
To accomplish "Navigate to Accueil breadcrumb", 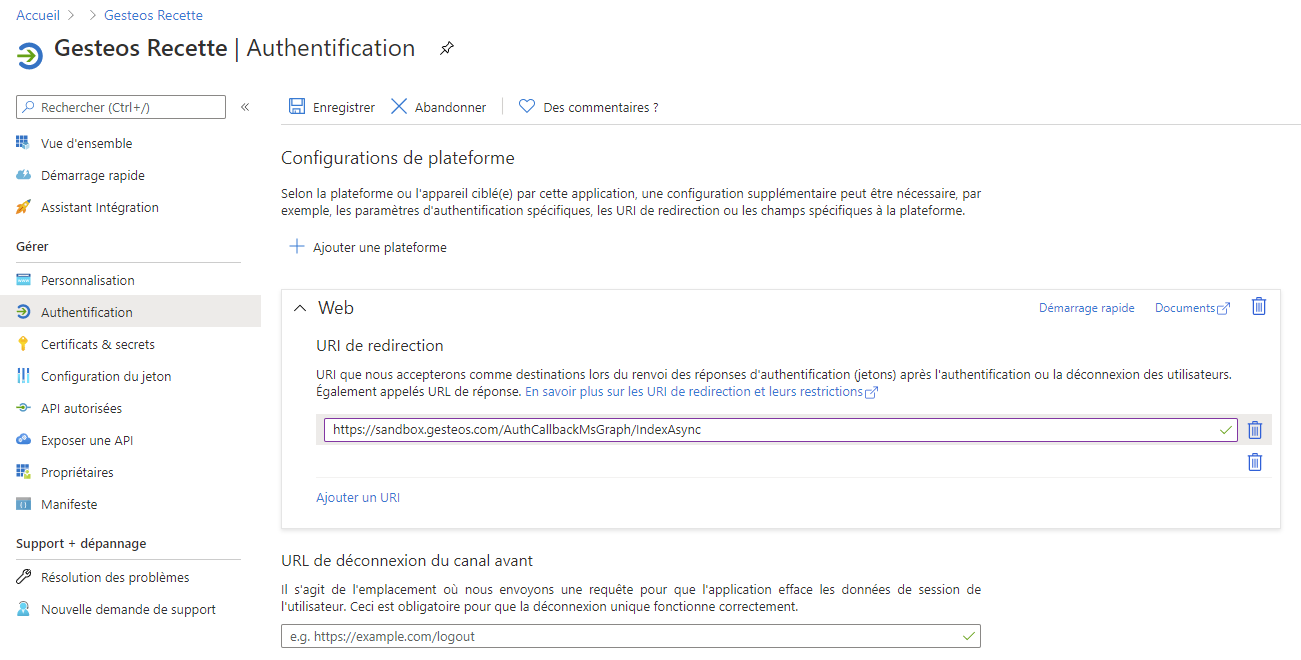I will click(38, 15).
